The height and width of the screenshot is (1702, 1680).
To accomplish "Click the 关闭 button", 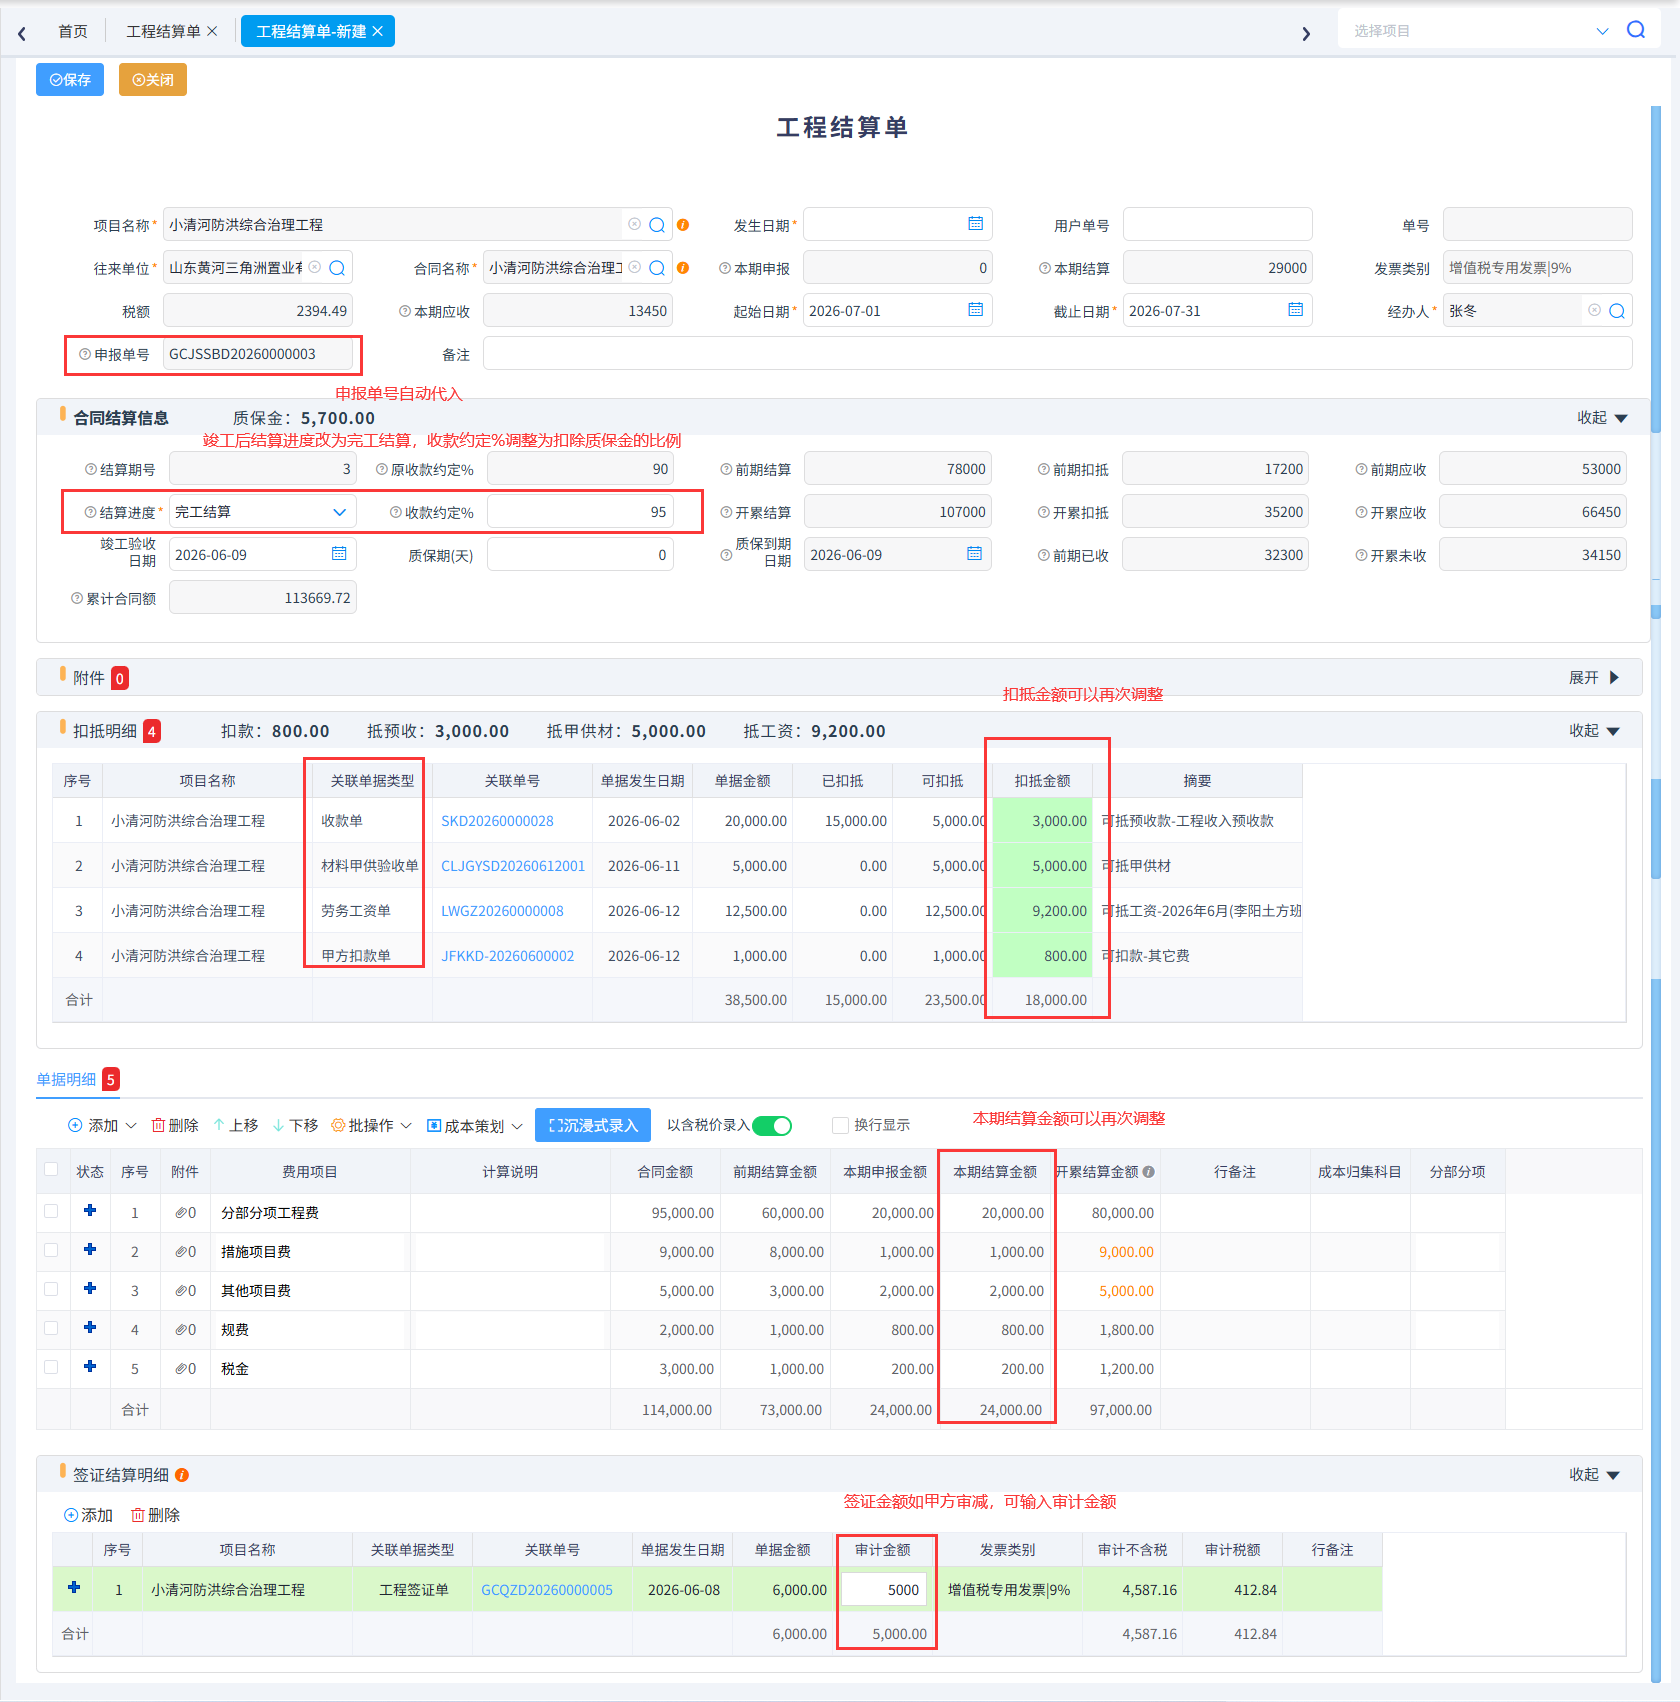I will pos(153,80).
